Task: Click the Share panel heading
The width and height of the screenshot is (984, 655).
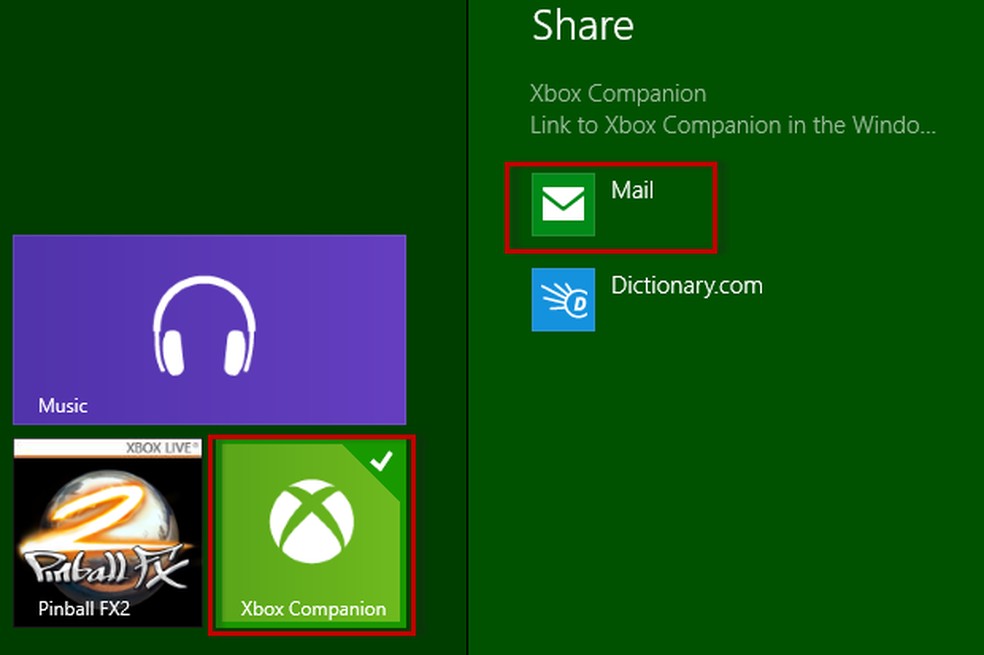Action: coord(582,26)
